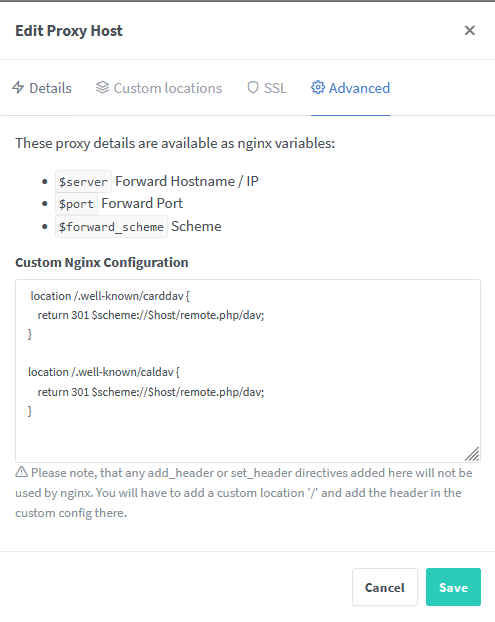
Task: Click the textarea resize handle corner
Action: coord(472,454)
